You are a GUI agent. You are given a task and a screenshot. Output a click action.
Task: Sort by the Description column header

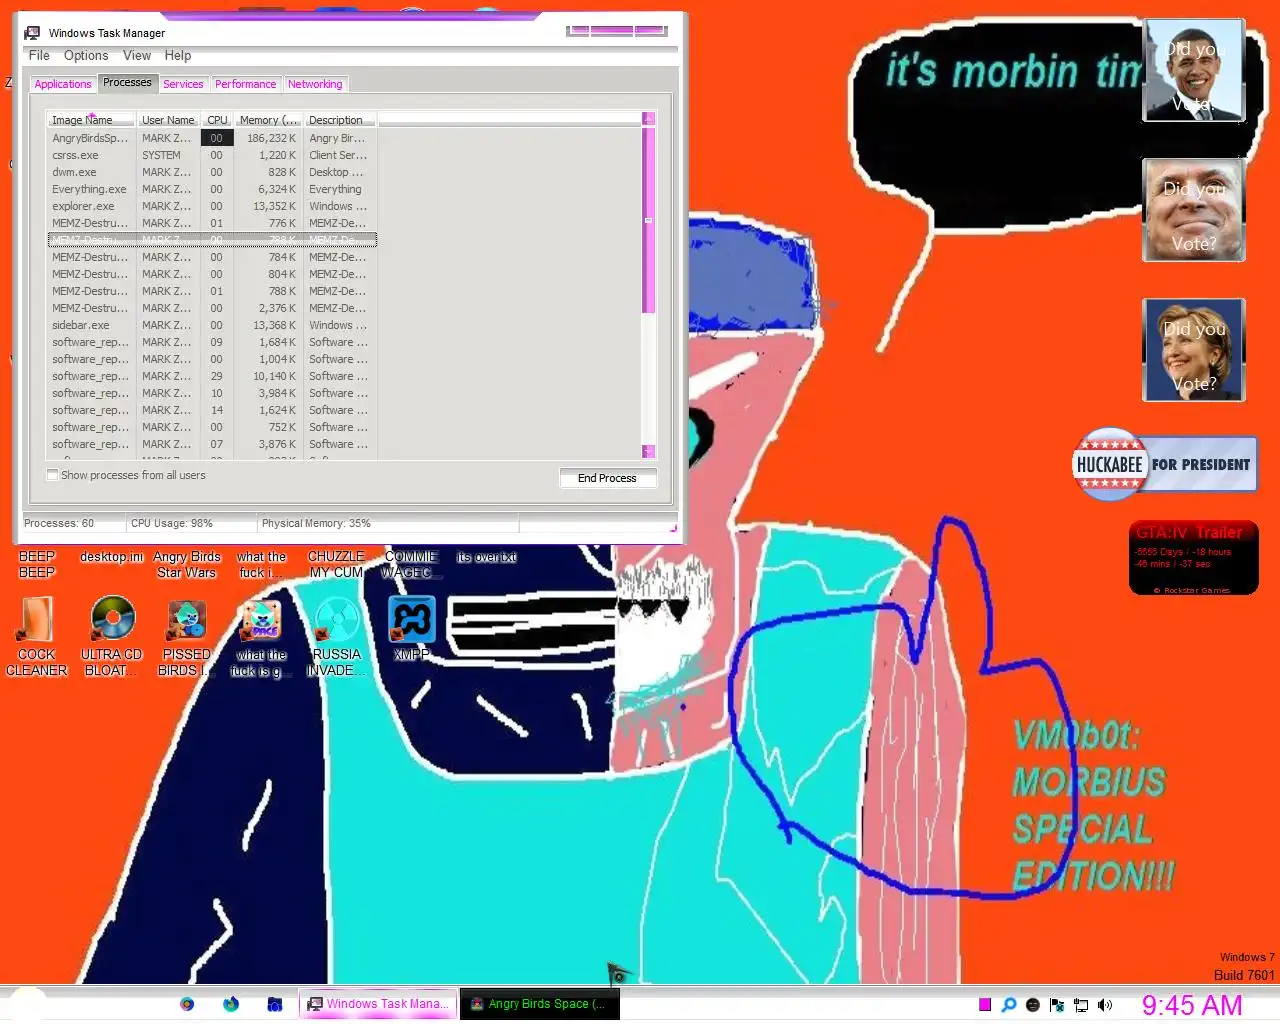[340, 120]
